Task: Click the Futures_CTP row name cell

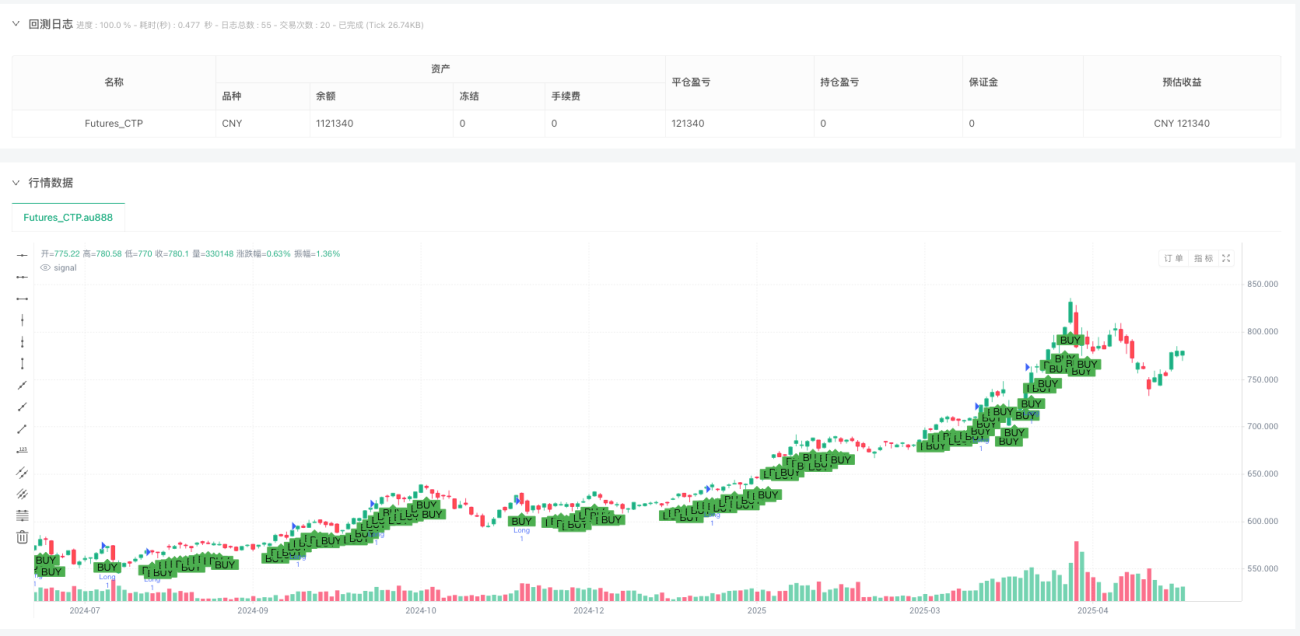Action: click(114, 124)
